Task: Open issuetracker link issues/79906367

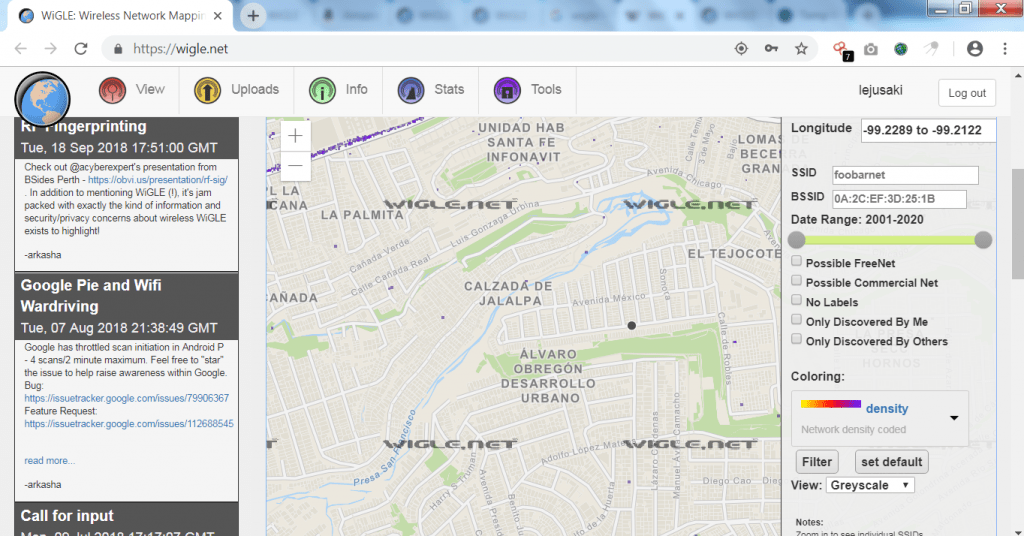Action: coord(127,398)
